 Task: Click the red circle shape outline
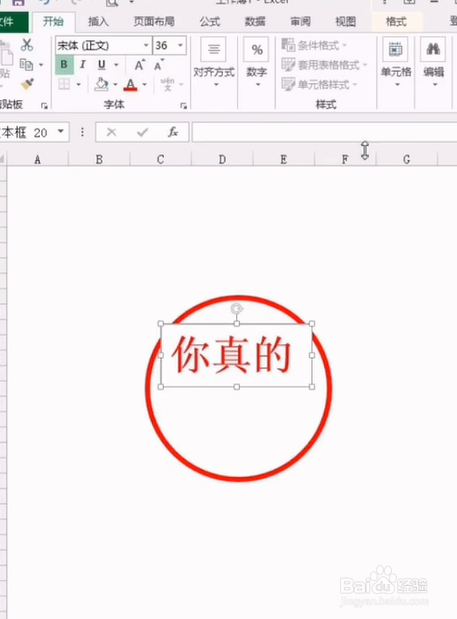tap(239, 479)
